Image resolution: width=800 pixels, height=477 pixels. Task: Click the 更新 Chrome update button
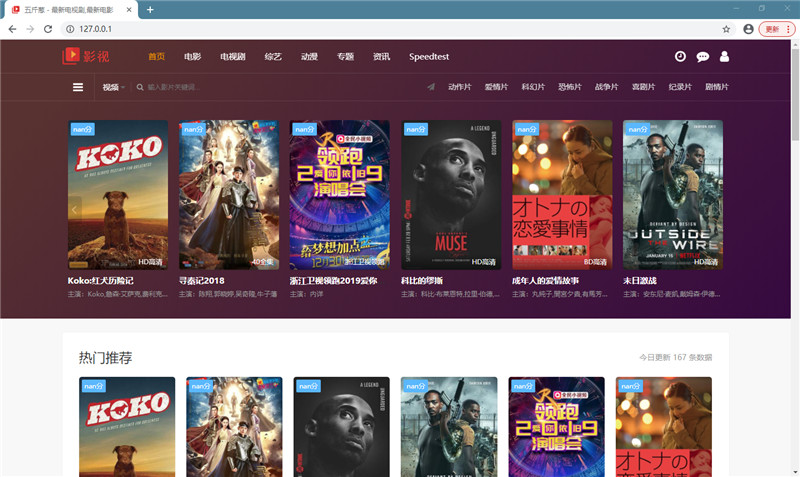click(x=776, y=29)
